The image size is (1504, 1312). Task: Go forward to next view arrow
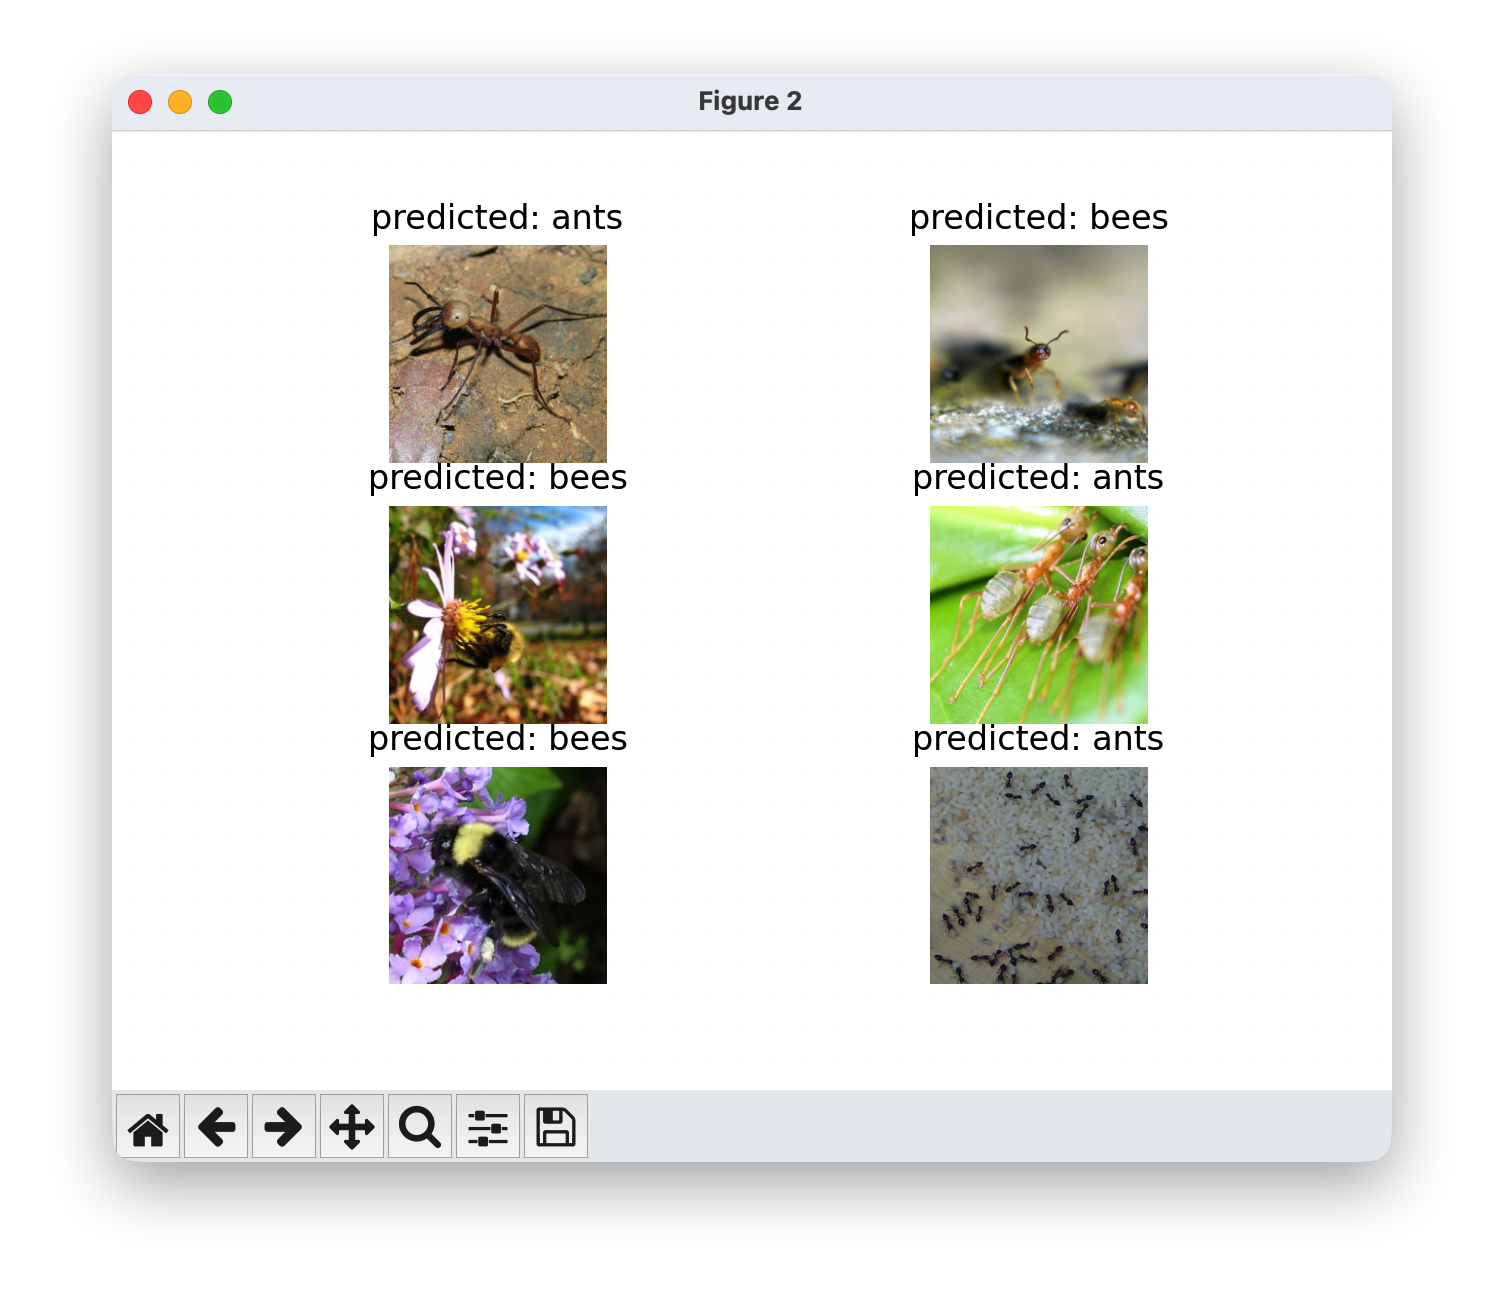click(x=284, y=1127)
